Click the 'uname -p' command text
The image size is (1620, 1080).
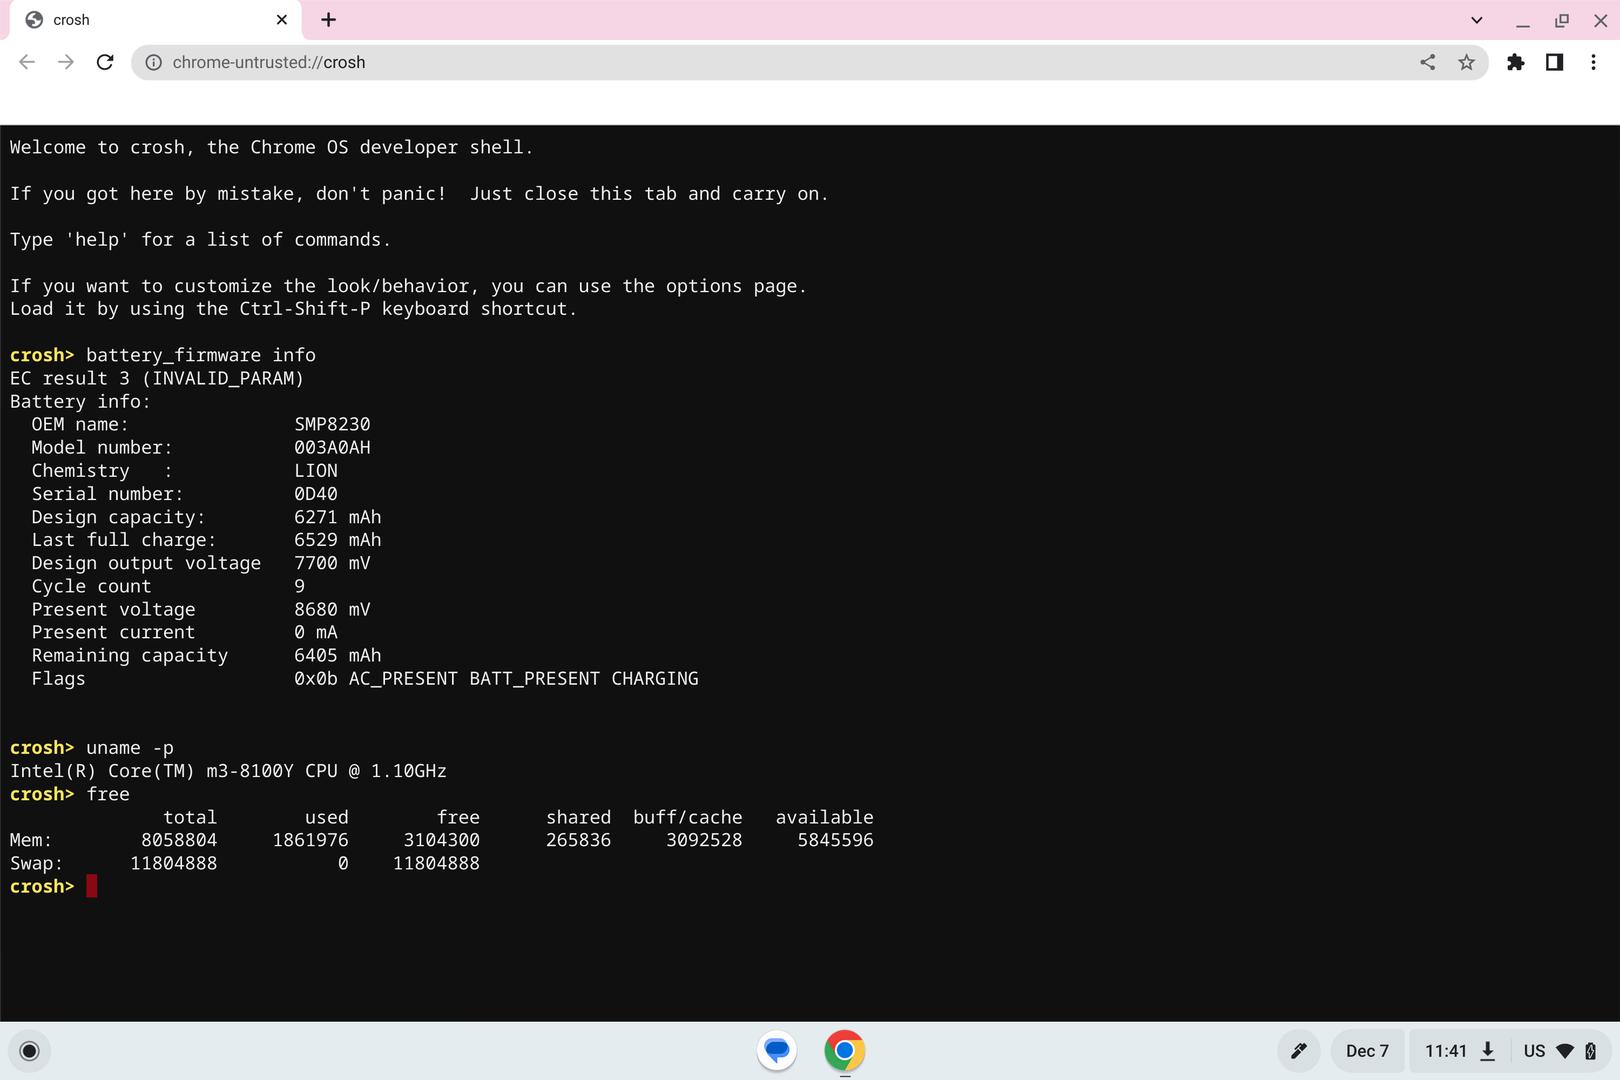[x=130, y=748]
